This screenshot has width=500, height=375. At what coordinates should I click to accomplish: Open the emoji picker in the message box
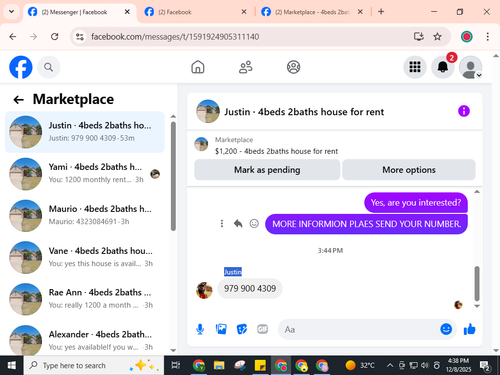pos(446,329)
